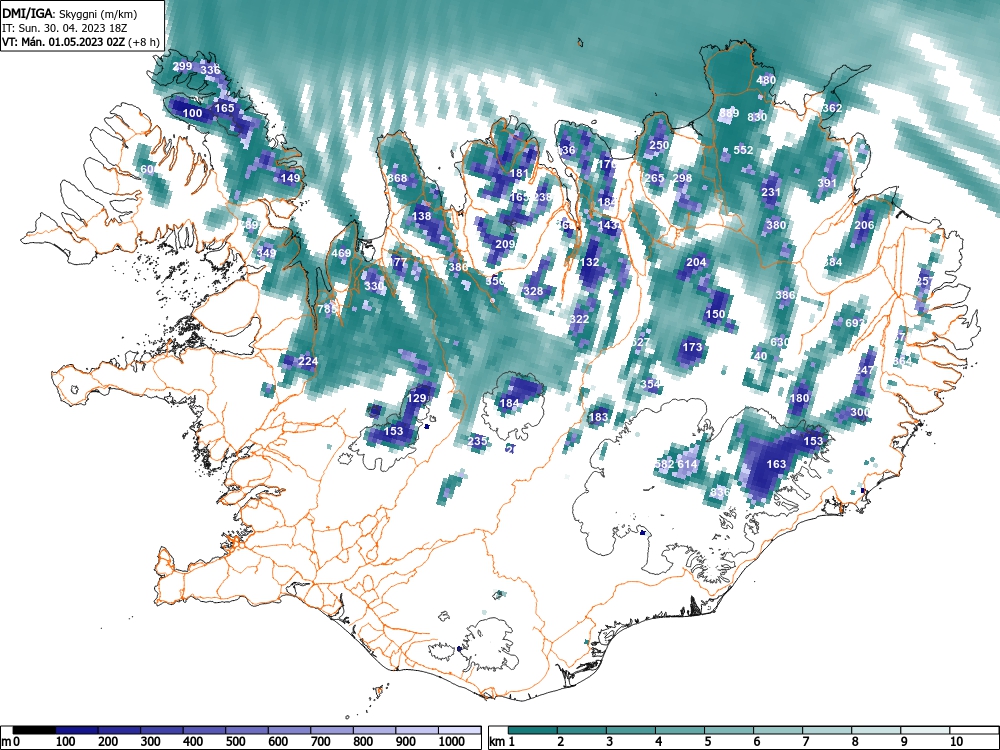Click visibility value 231

[771, 193]
